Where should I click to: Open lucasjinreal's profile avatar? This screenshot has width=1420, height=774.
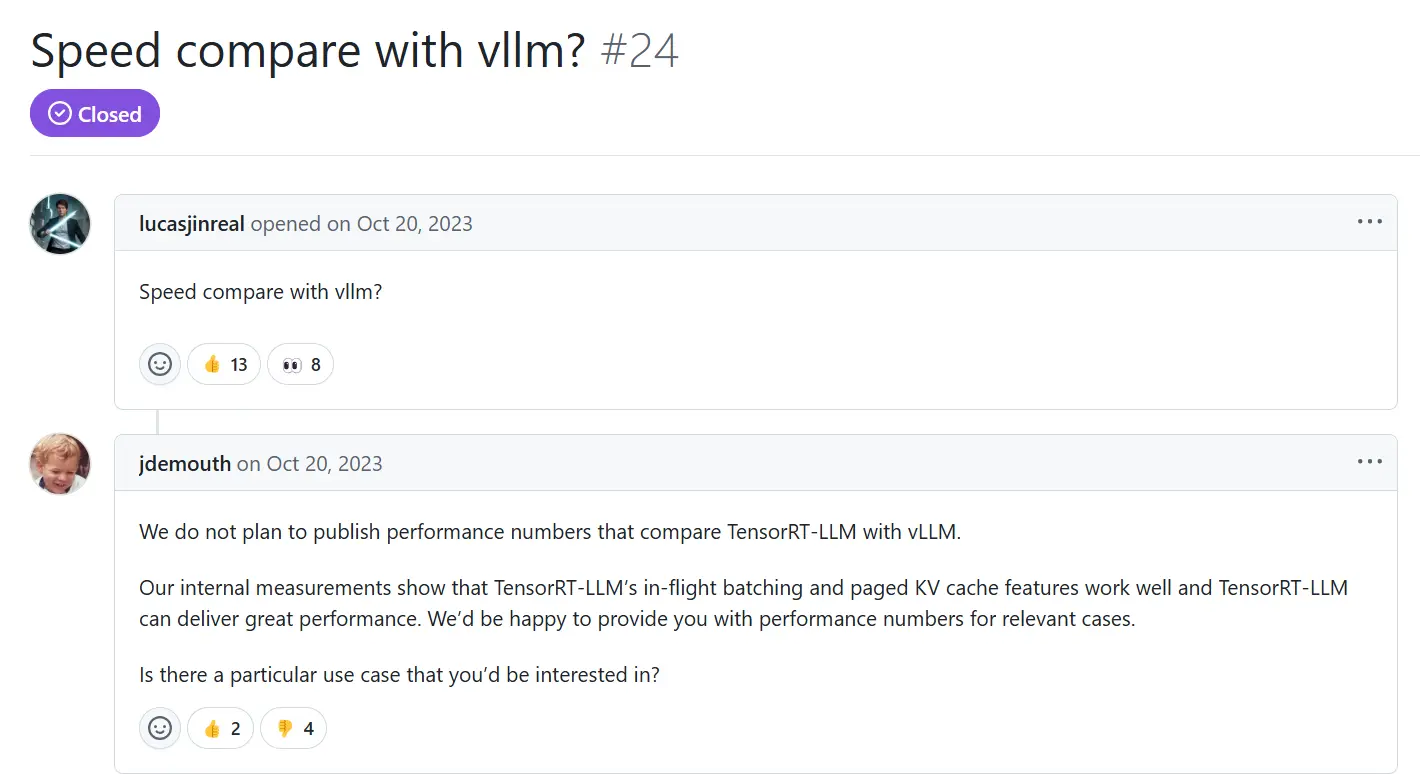coord(60,224)
